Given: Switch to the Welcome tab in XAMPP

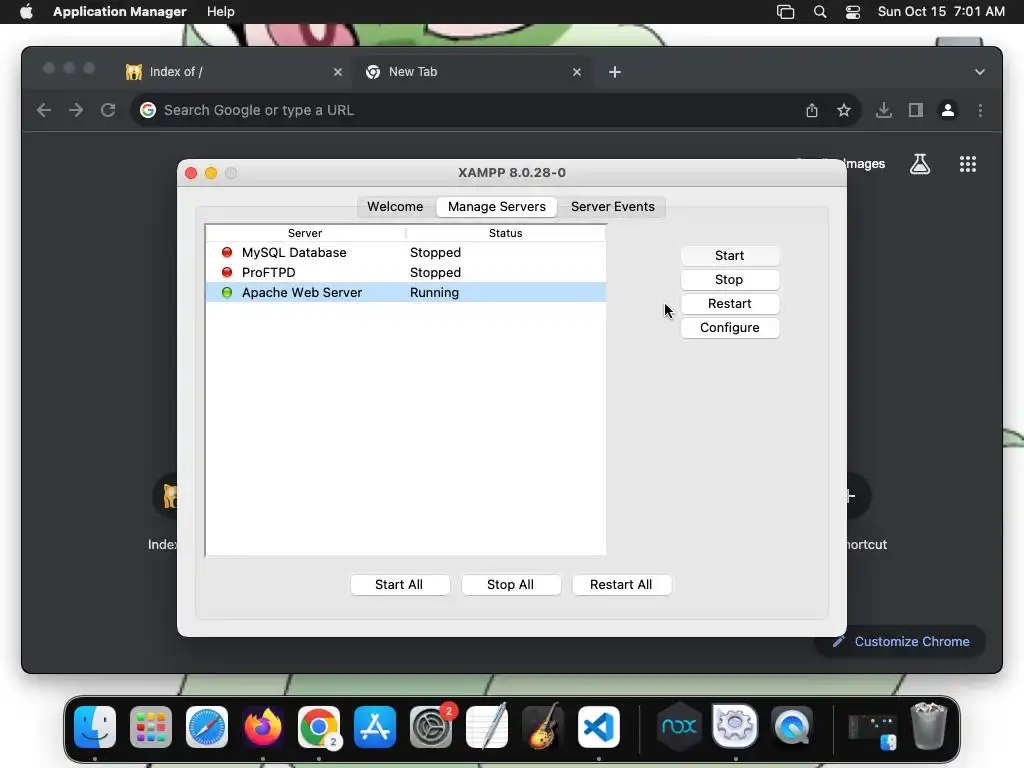Looking at the screenshot, I should 395,206.
